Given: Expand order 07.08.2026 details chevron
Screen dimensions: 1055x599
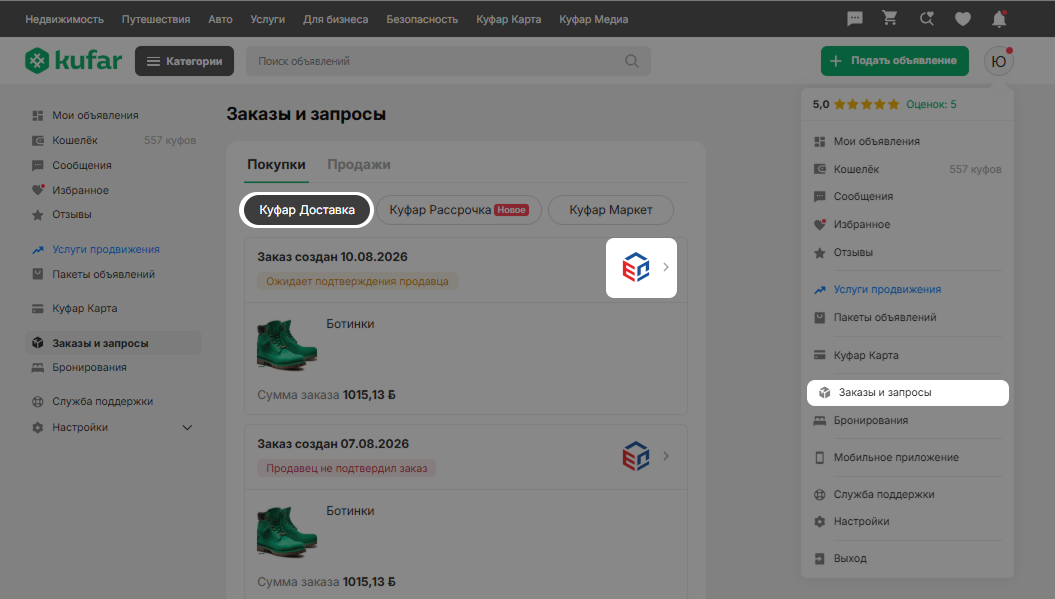Looking at the screenshot, I should coord(665,456).
